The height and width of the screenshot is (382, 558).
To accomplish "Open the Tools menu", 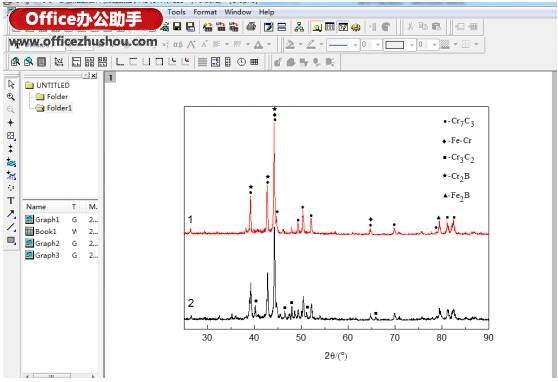I will point(177,12).
